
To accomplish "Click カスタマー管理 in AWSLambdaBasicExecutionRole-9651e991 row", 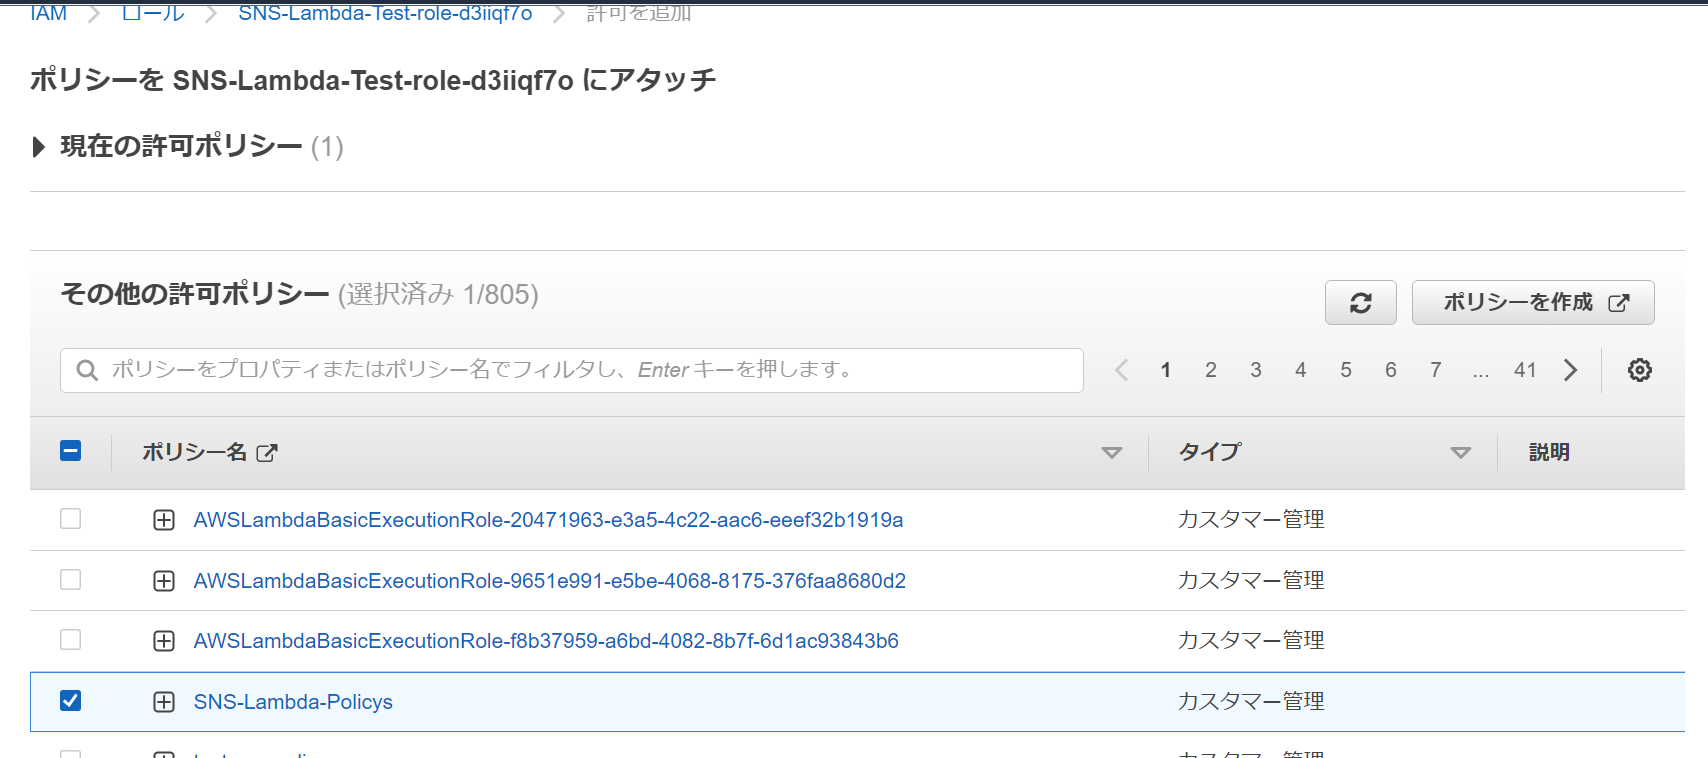I will tap(1251, 580).
